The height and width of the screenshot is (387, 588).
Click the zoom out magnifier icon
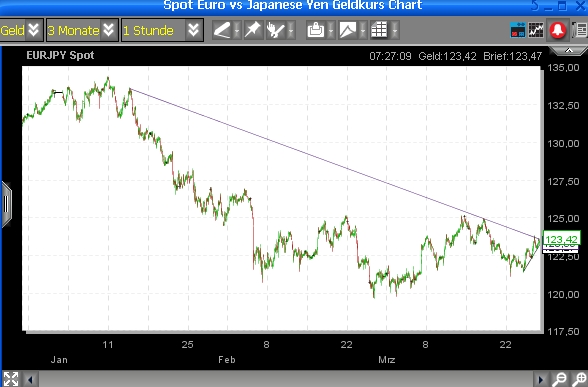coord(560,379)
